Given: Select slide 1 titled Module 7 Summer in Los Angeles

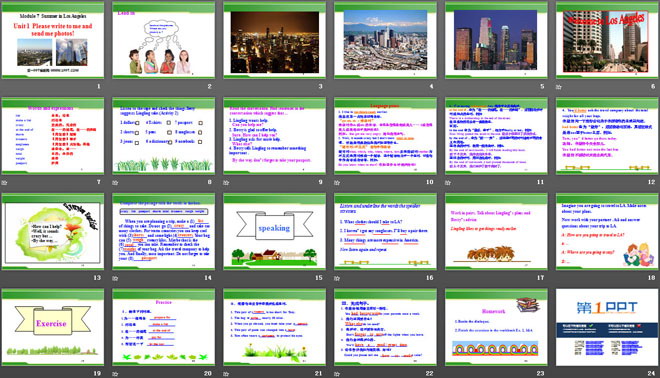Looking at the screenshot, I should tap(53, 40).
